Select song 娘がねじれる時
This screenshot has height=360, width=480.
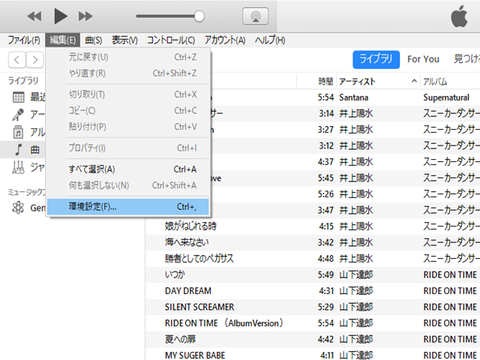[190, 227]
